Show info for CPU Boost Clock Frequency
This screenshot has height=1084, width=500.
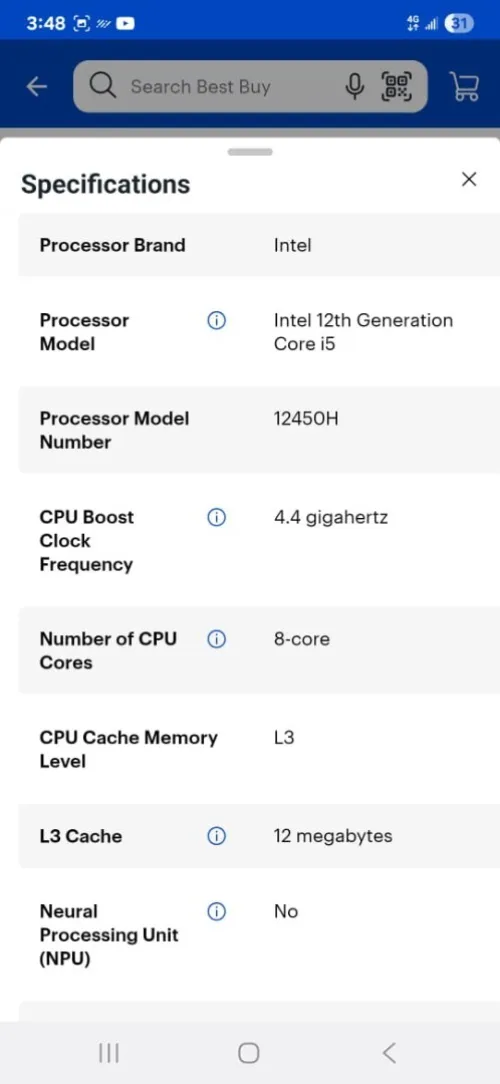coord(216,517)
